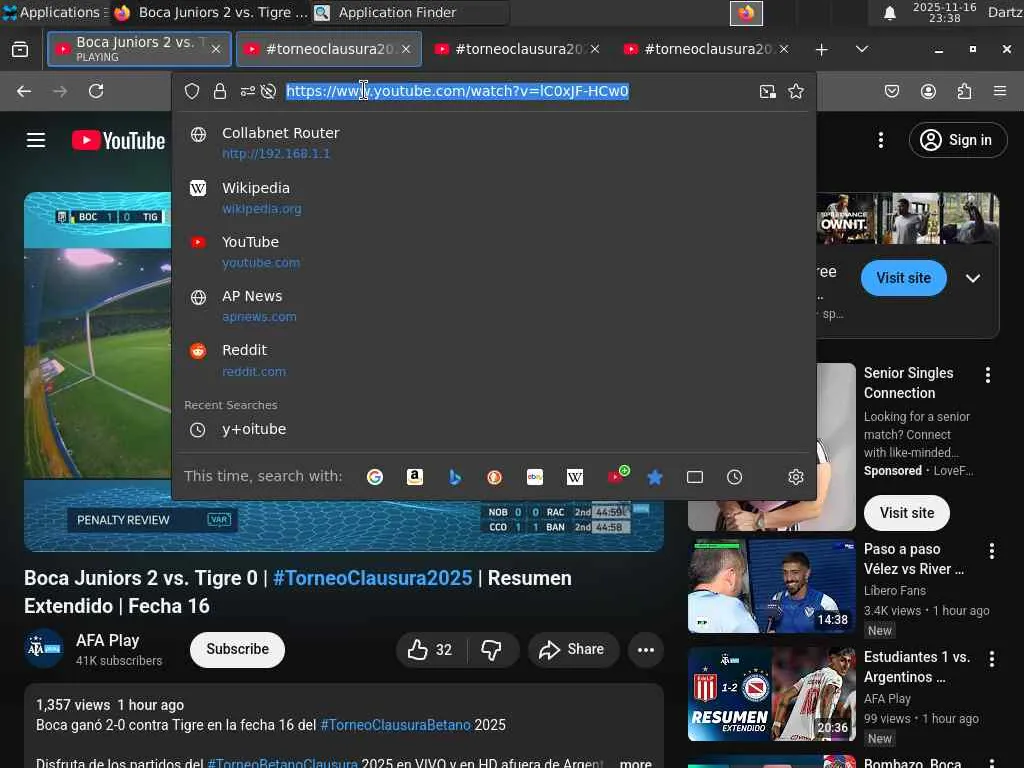
Task: Go back to the previous page
Action: (24, 91)
